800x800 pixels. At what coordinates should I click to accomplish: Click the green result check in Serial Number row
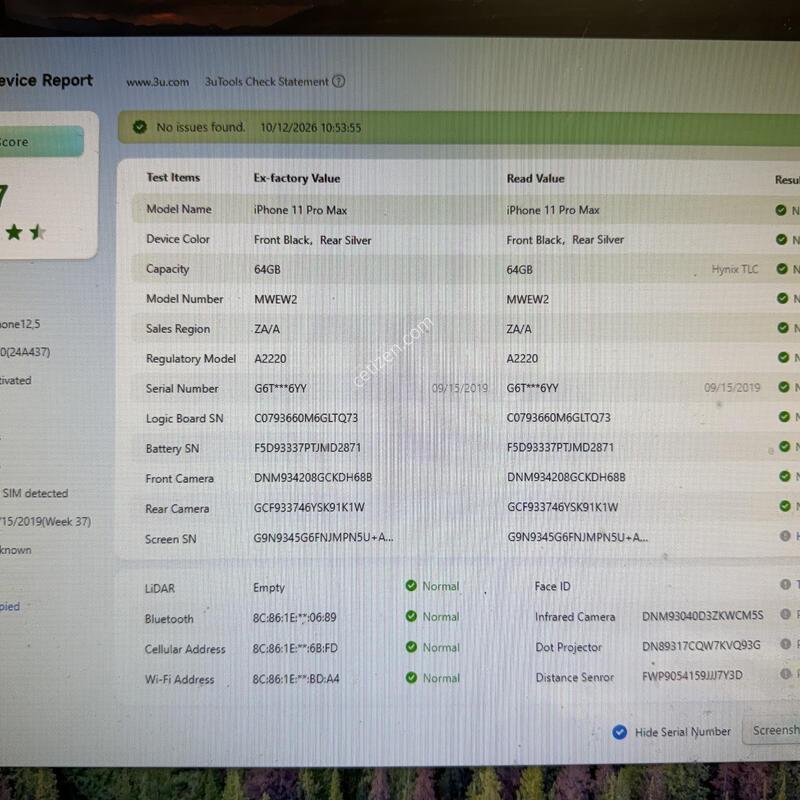784,387
